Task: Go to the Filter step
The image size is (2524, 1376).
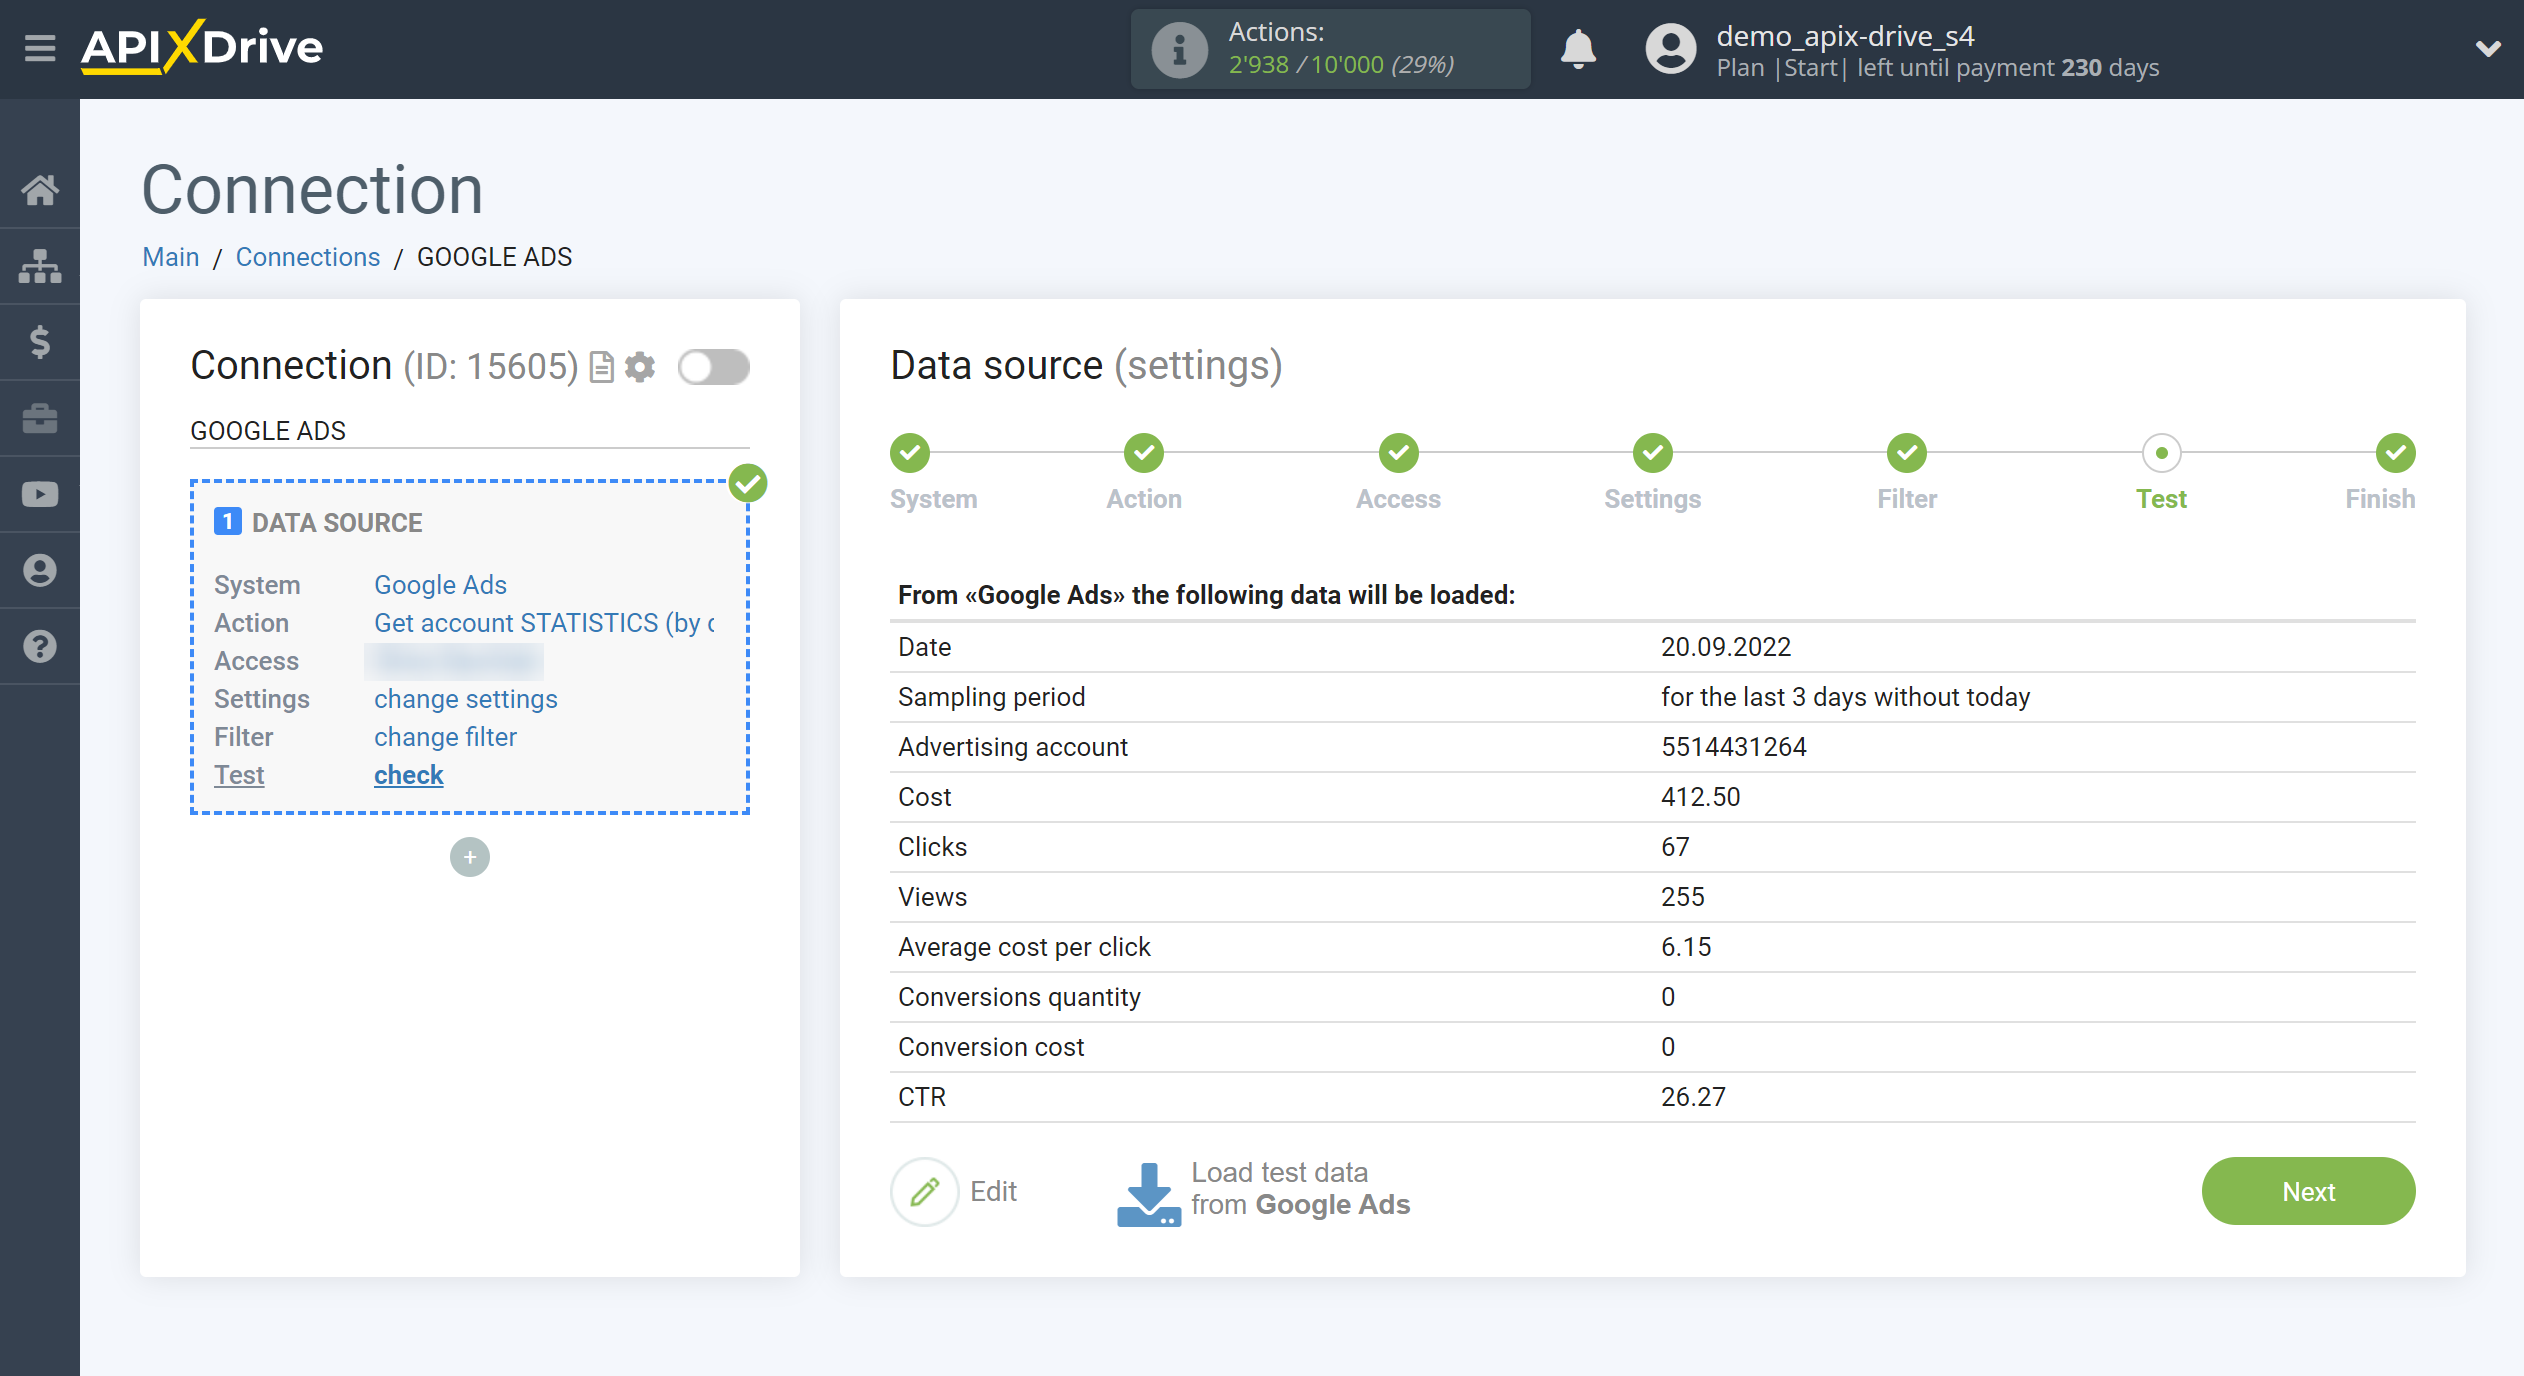Action: (x=1907, y=453)
